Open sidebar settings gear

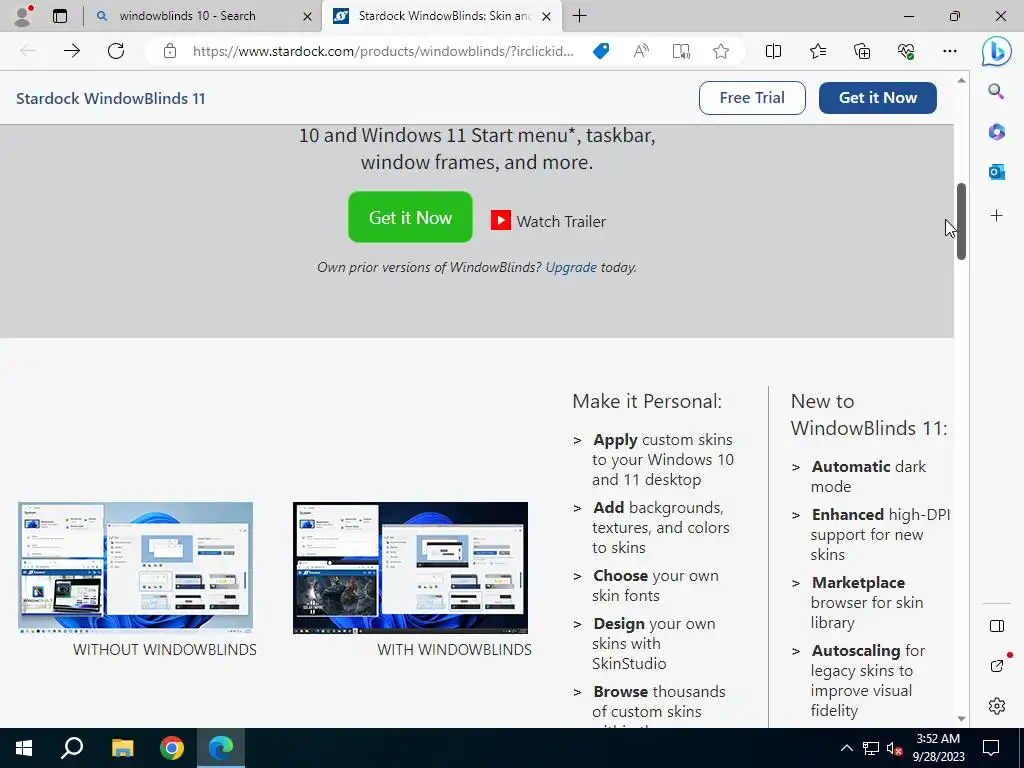(997, 706)
